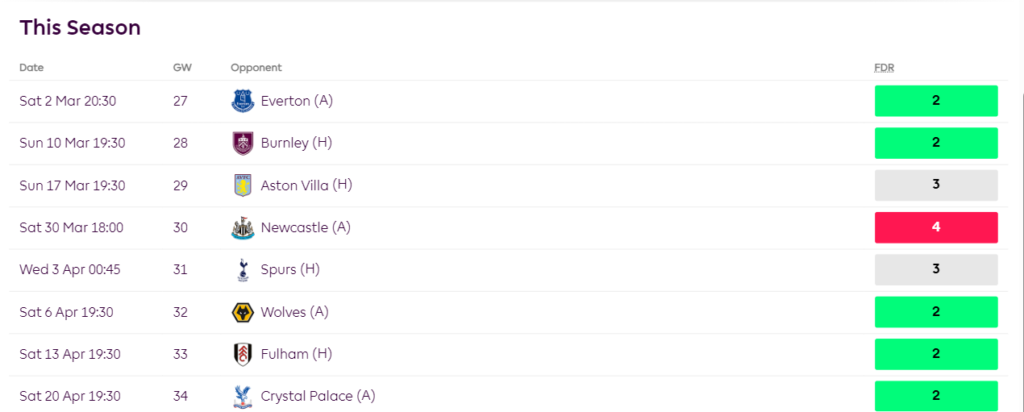Click the Crystal Palace club crest
Viewport: 1024px width, 412px height.
pos(242,396)
